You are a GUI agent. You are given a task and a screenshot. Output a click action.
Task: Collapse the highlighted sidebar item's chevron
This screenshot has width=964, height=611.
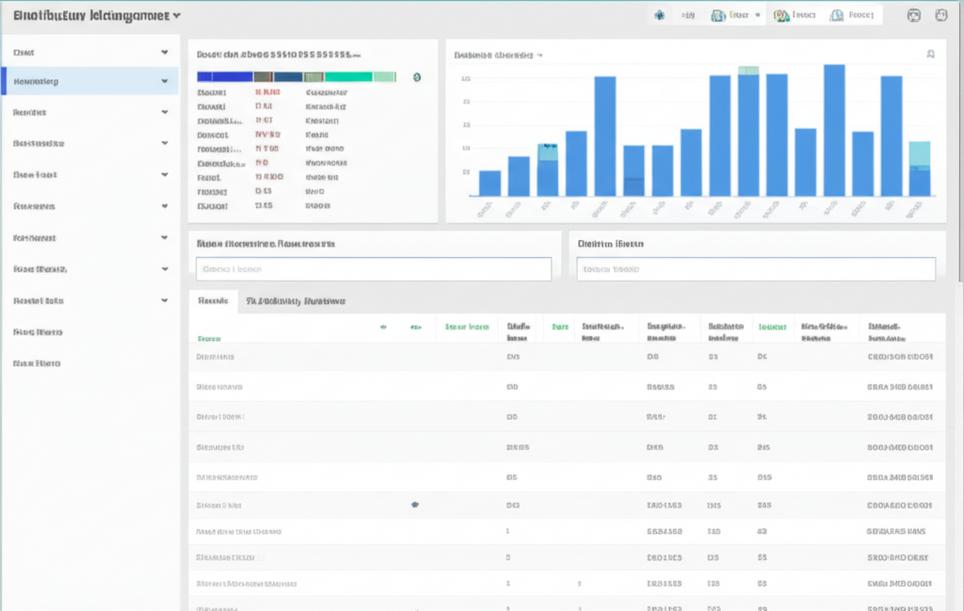click(165, 81)
